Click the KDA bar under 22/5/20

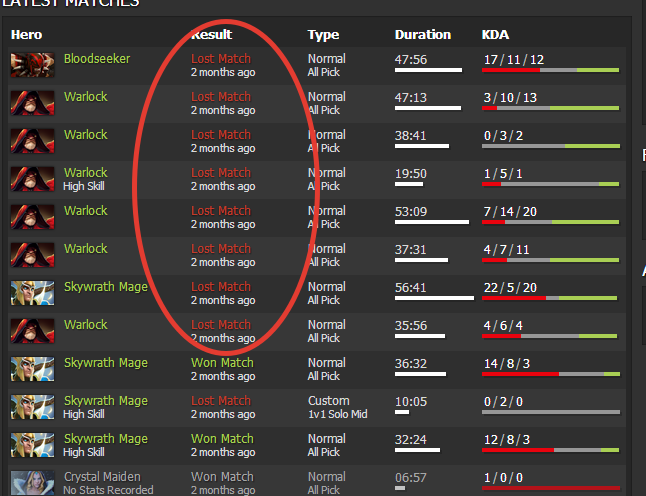(550, 298)
